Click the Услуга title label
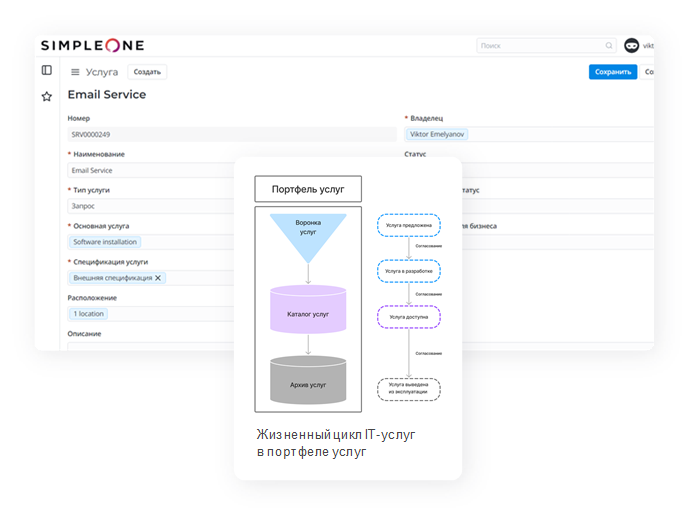 pos(102,72)
